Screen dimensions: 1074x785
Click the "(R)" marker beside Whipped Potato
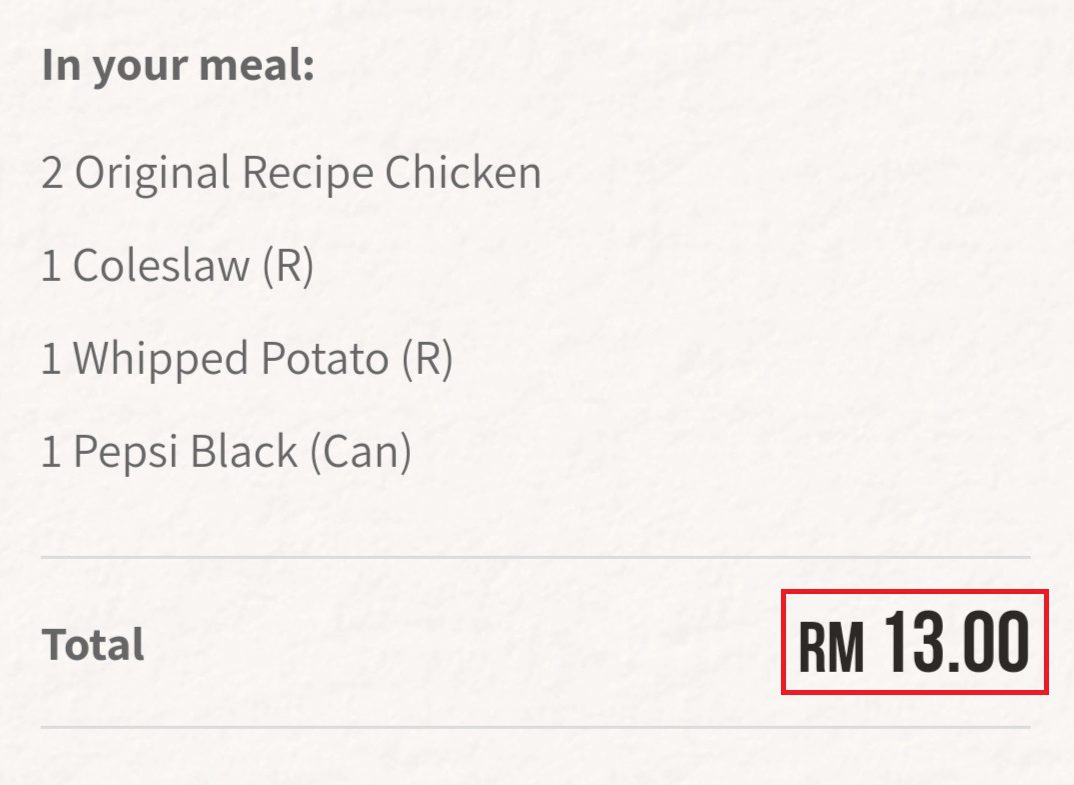tap(427, 359)
